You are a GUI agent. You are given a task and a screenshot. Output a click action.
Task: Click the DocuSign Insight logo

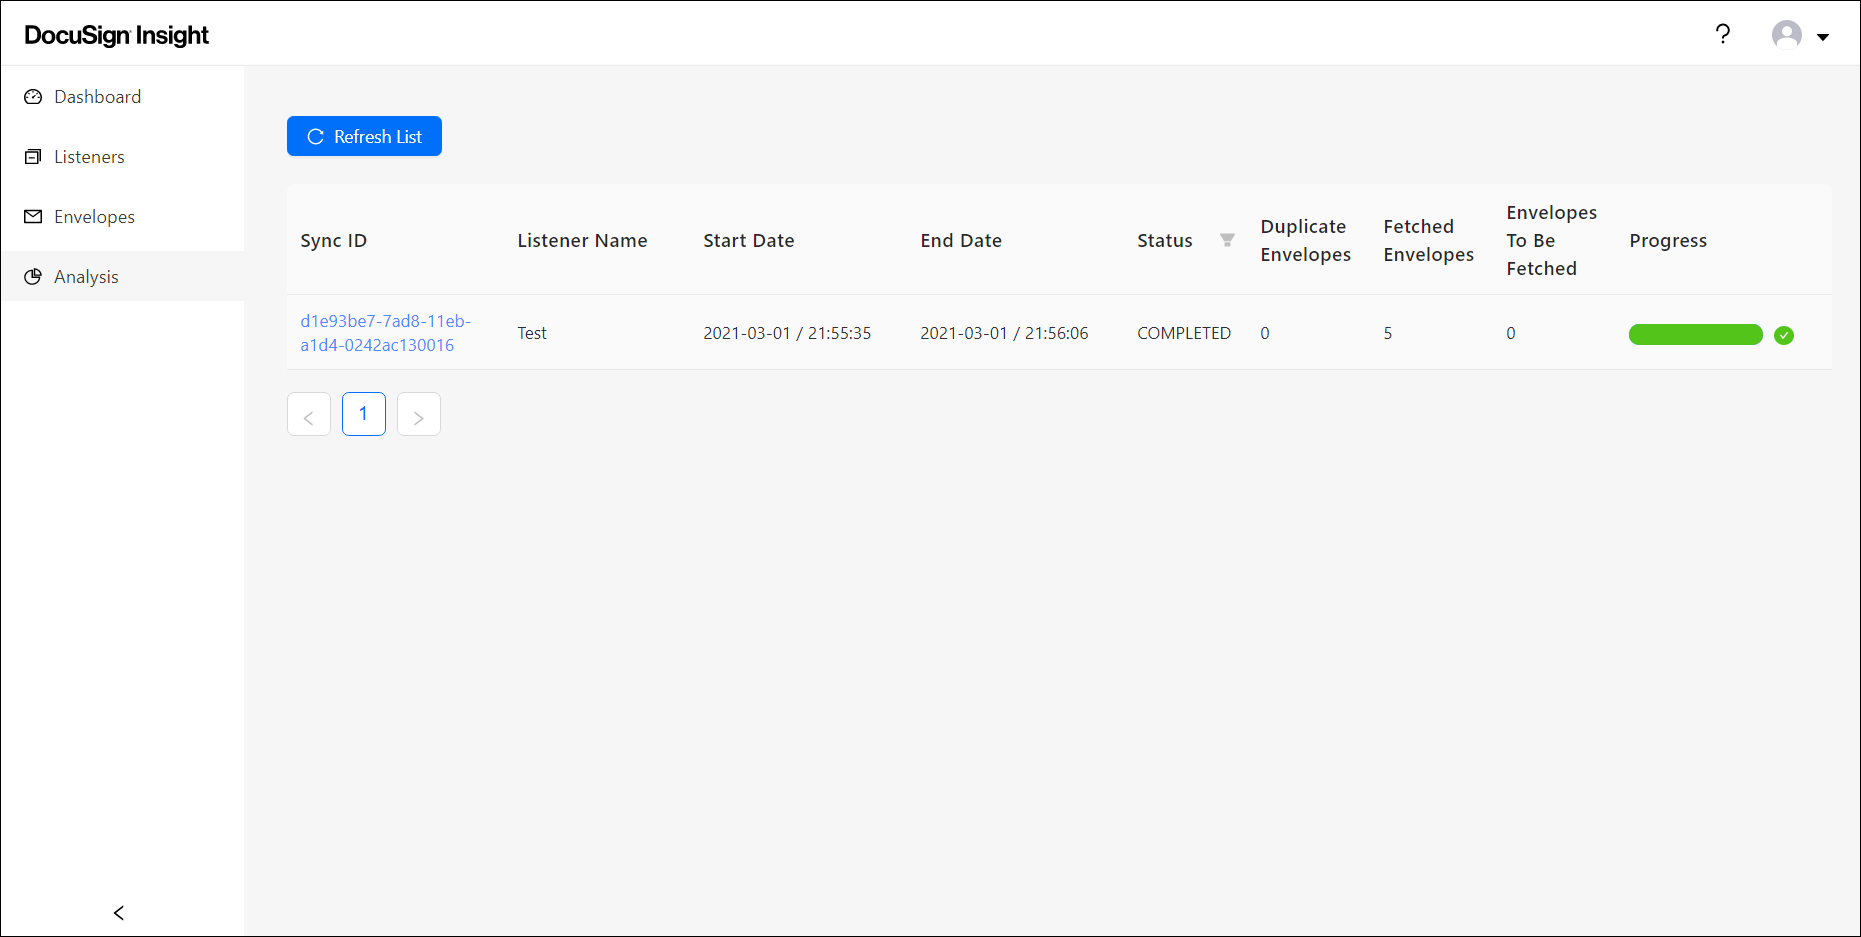(x=116, y=35)
